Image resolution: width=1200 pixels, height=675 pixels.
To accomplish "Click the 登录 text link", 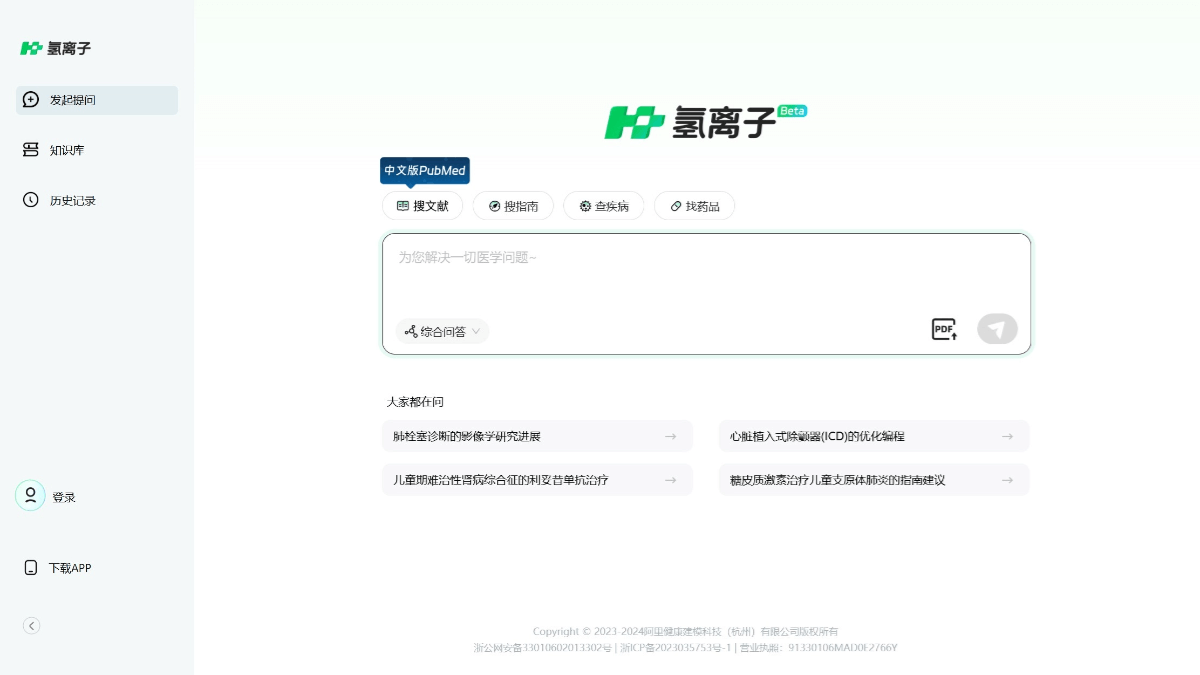I will click(x=64, y=497).
